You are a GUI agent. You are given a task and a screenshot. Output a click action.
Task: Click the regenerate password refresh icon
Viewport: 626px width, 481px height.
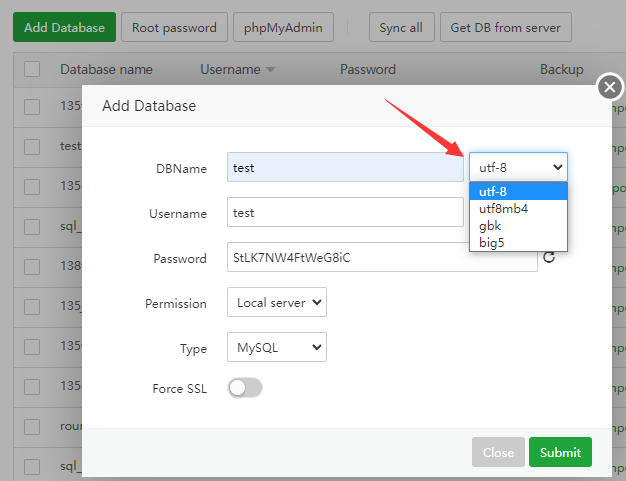pyautogui.click(x=548, y=258)
